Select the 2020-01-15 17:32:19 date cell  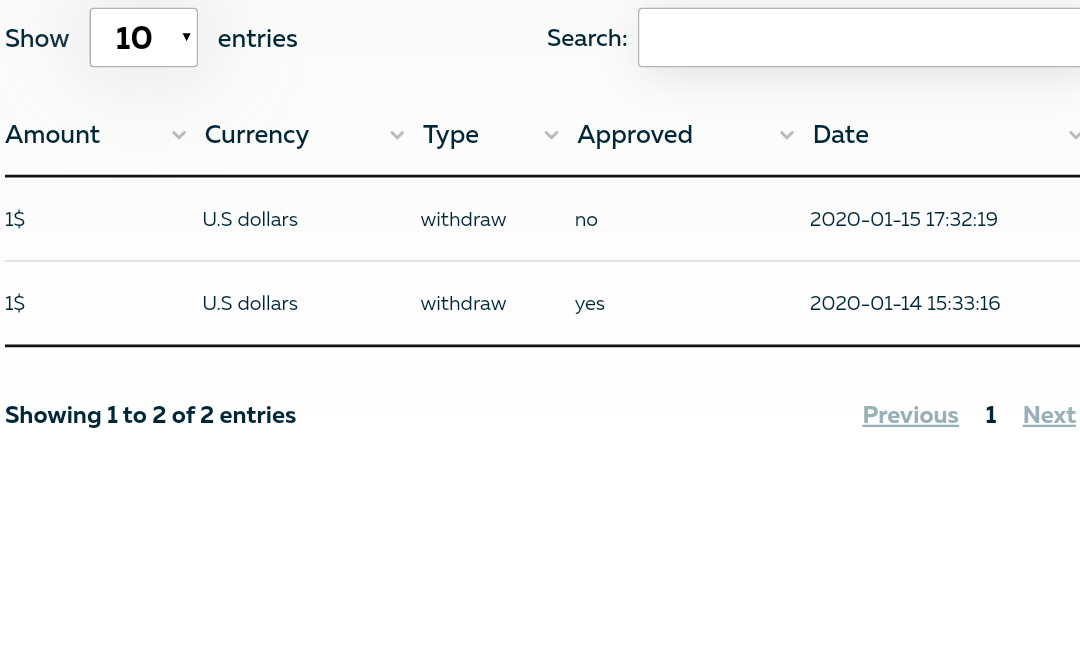point(904,219)
